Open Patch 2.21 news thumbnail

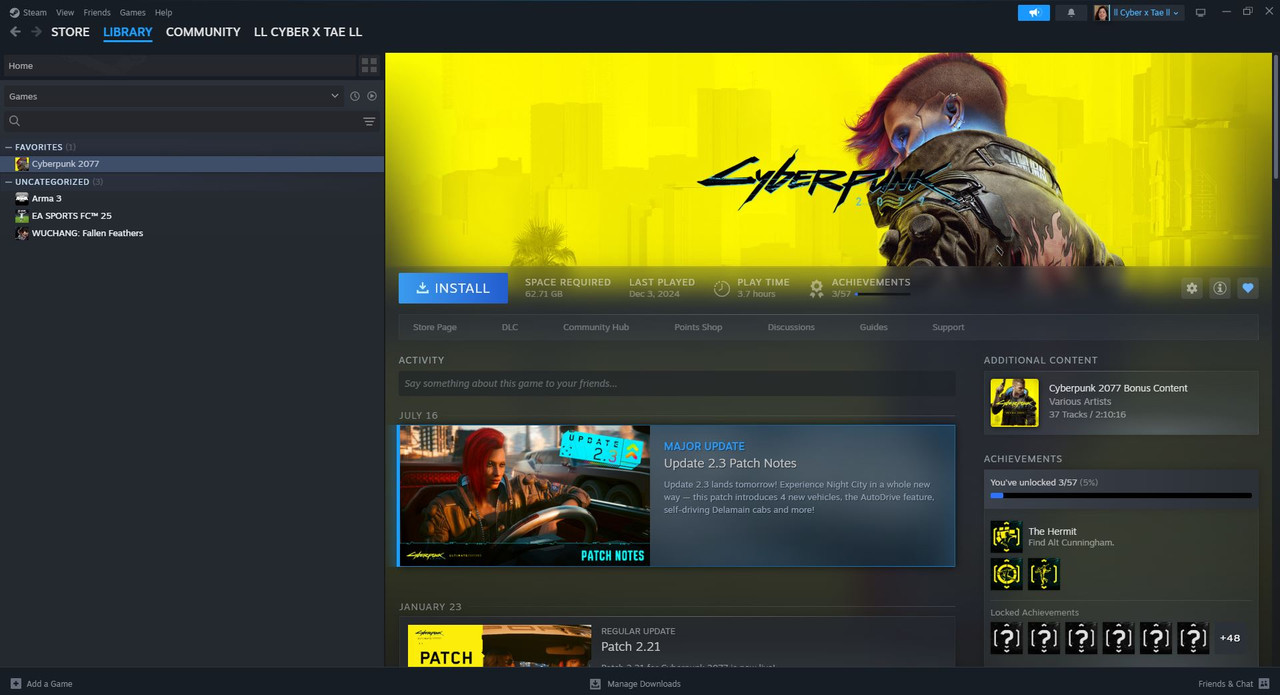[499, 646]
